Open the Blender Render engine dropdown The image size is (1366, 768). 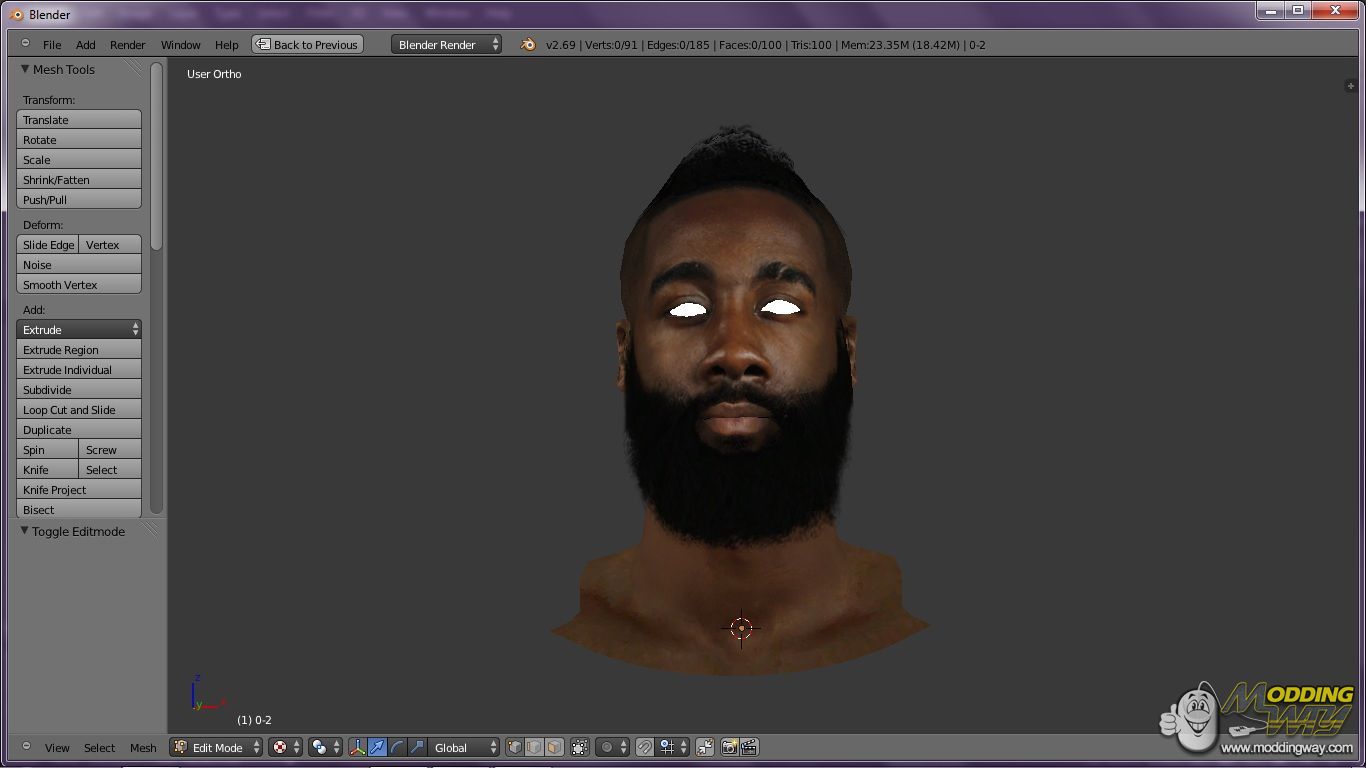[446, 45]
